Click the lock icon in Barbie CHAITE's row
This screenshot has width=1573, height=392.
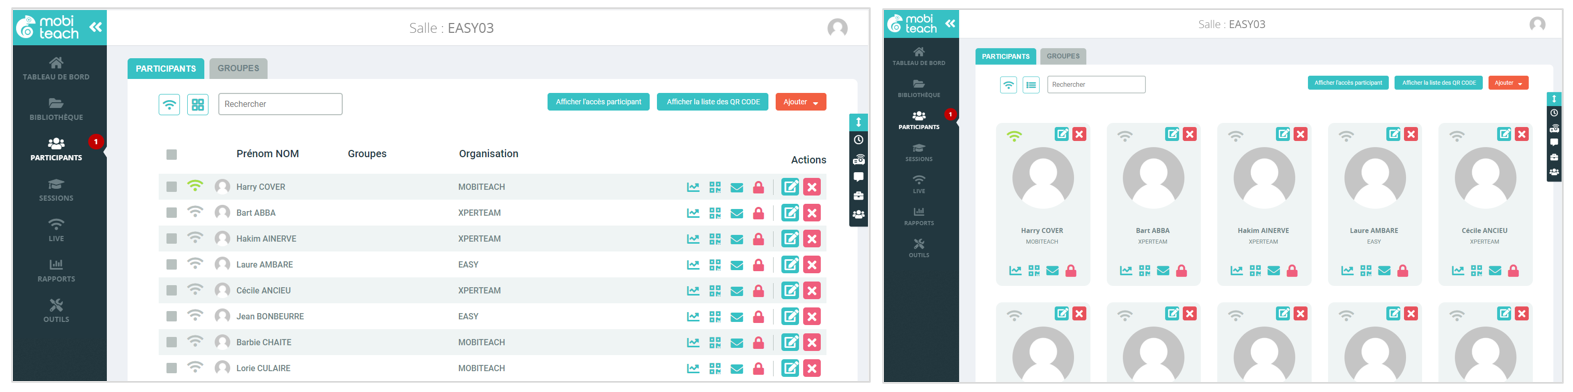758,343
